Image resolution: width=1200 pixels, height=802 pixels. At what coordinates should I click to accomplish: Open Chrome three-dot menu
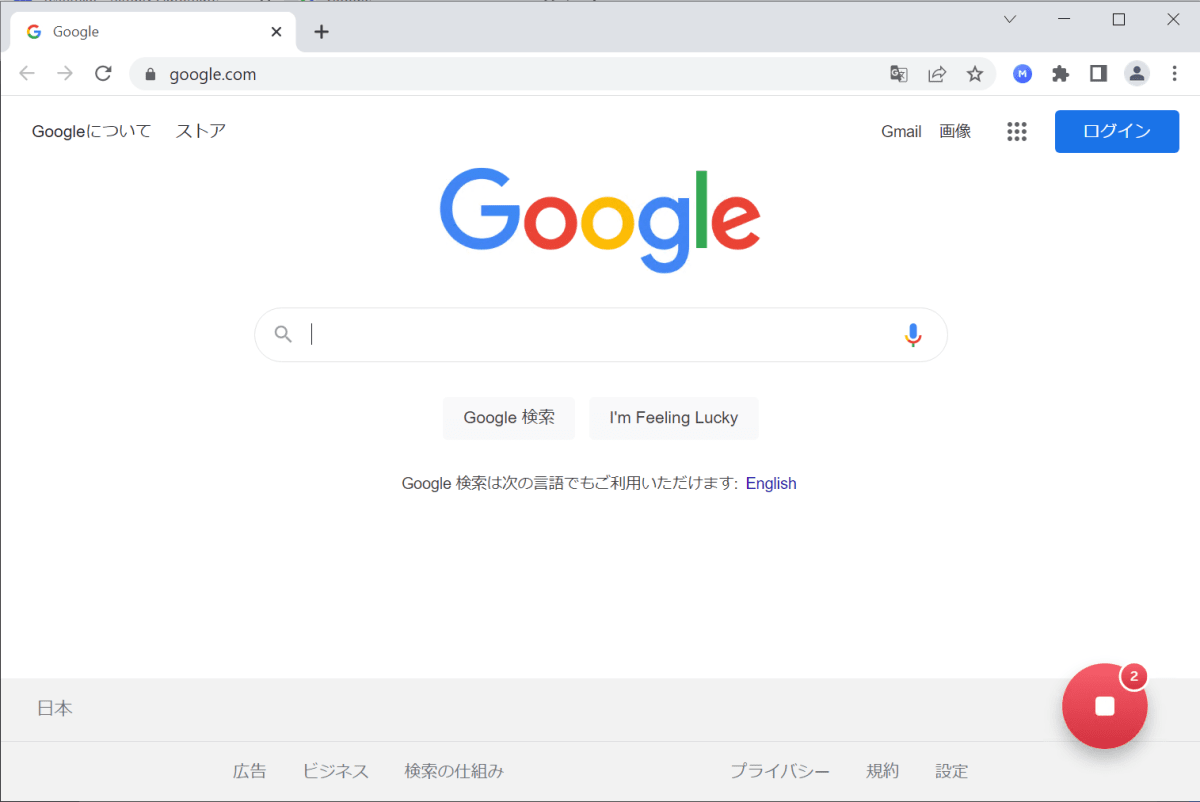[1174, 73]
